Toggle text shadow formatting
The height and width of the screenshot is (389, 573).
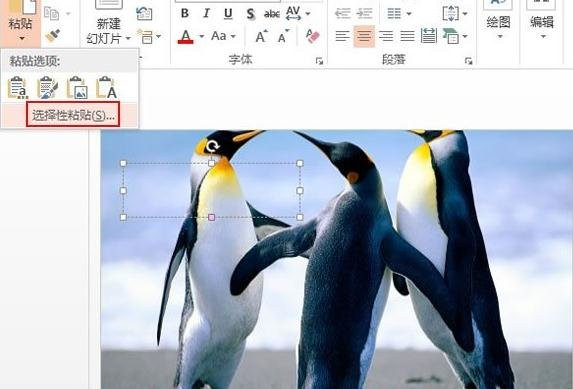250,14
